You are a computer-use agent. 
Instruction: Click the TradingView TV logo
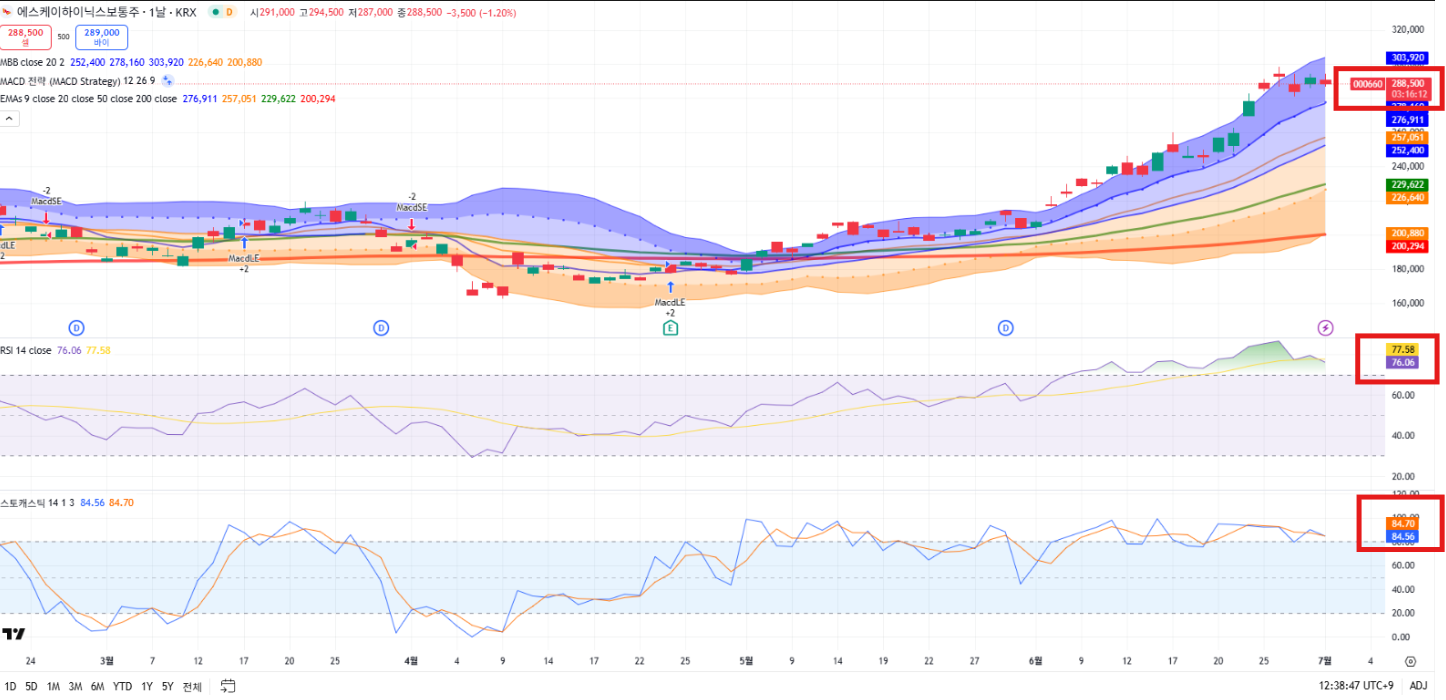point(13,633)
